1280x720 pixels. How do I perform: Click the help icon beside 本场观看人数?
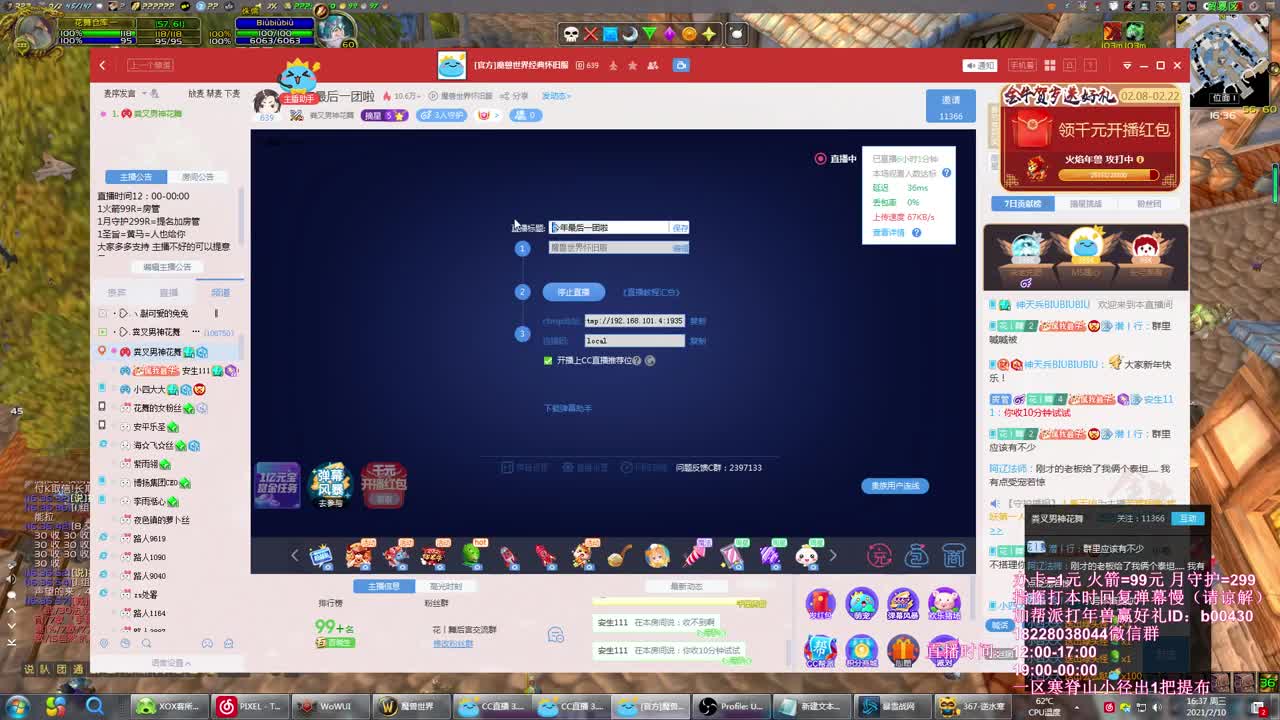pos(946,173)
